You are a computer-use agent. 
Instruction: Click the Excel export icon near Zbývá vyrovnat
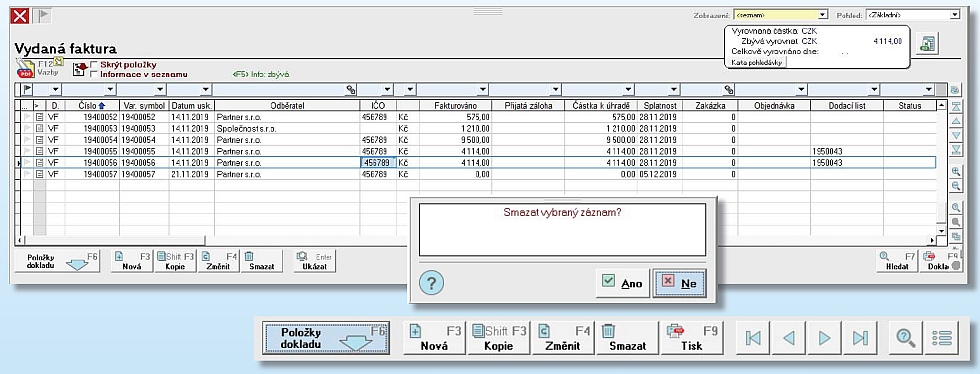click(x=926, y=44)
